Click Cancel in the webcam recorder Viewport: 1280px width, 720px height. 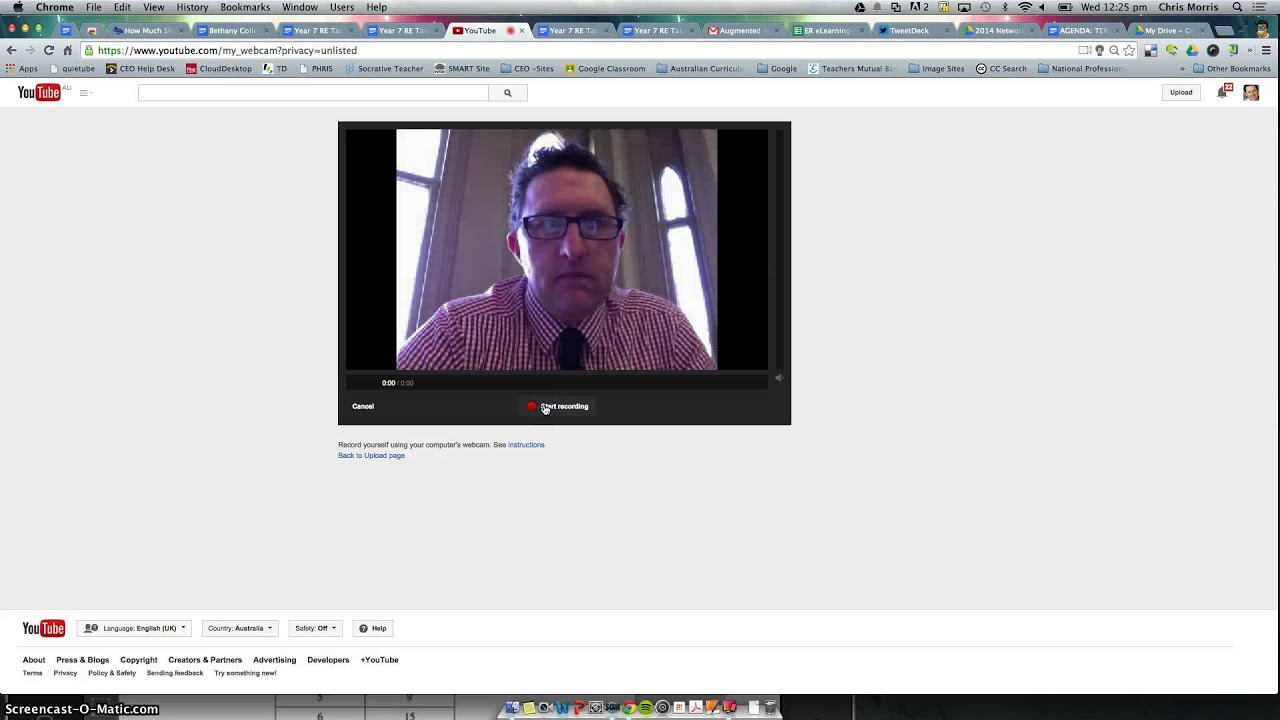pos(363,406)
